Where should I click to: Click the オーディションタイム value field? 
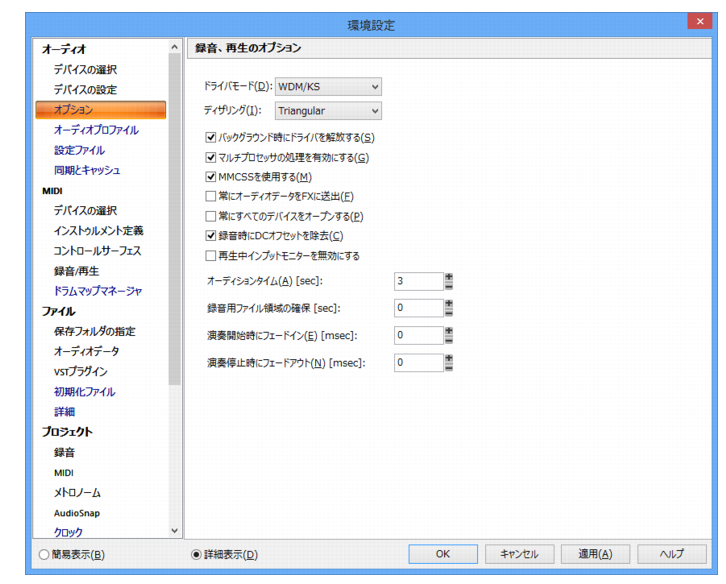tap(419, 281)
